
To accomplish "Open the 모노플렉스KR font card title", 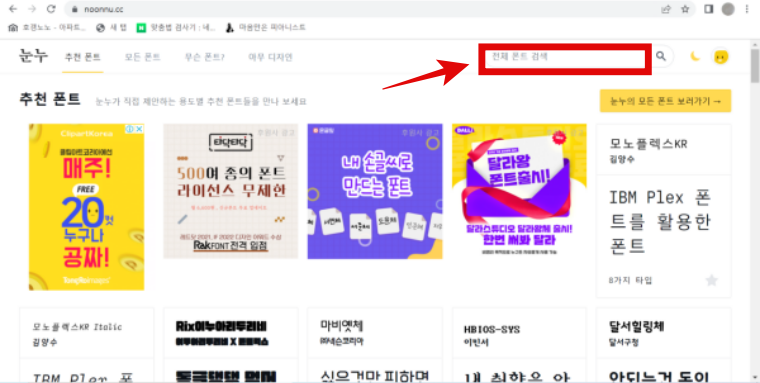I will click(x=648, y=144).
